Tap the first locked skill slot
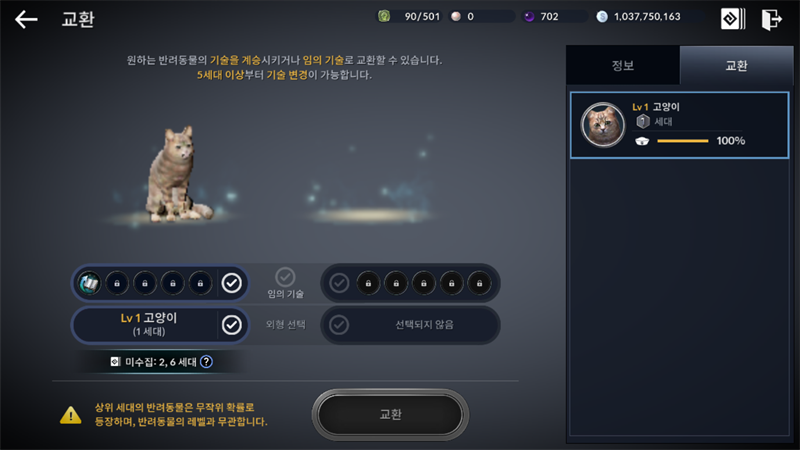 [117, 283]
